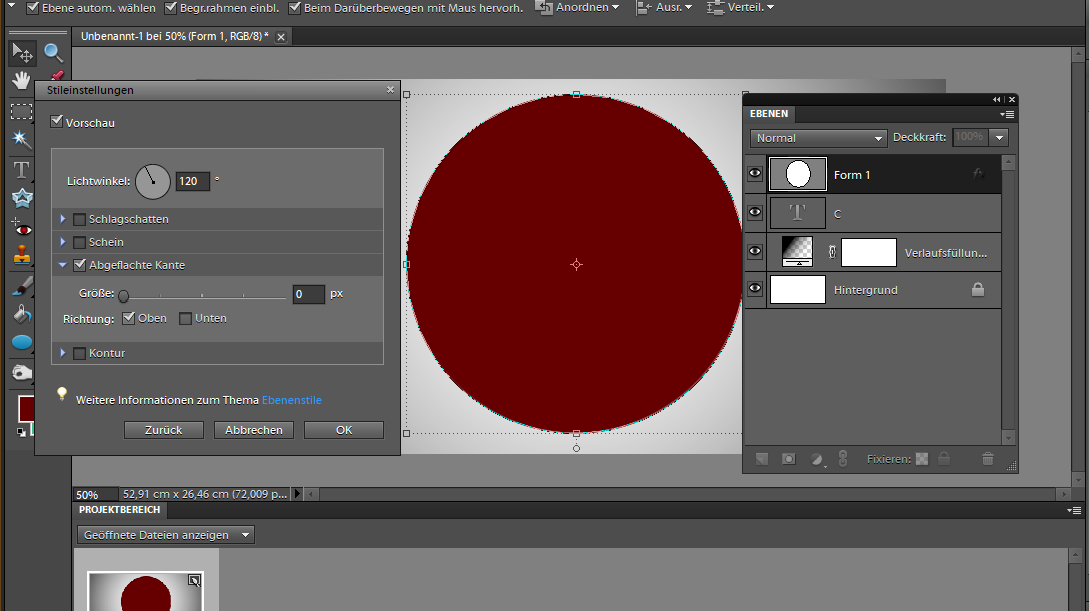Screen dimensions: 1089x611
Task: Confirm style settings with OK
Action: click(344, 430)
